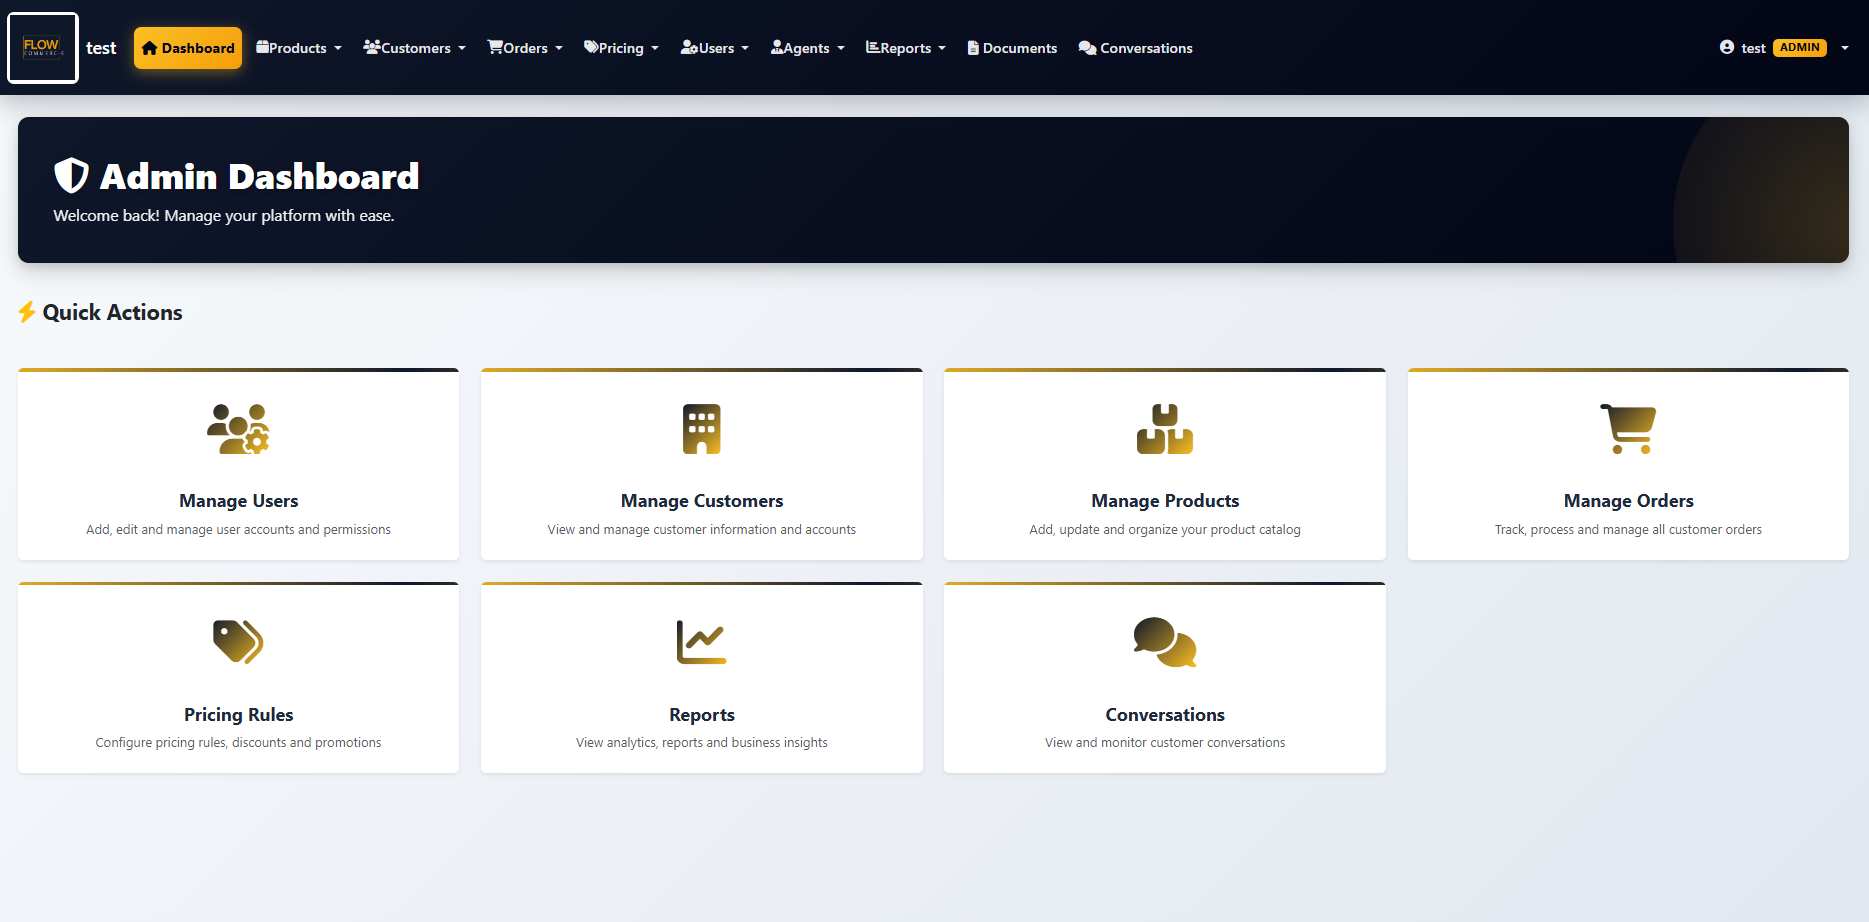
Task: Click the FLOW Commerce logo
Action: pyautogui.click(x=42, y=47)
